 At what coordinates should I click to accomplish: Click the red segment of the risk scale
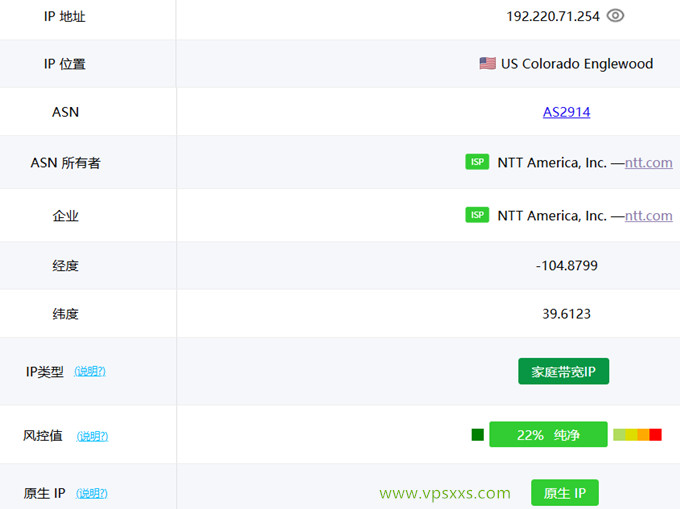tap(655, 434)
